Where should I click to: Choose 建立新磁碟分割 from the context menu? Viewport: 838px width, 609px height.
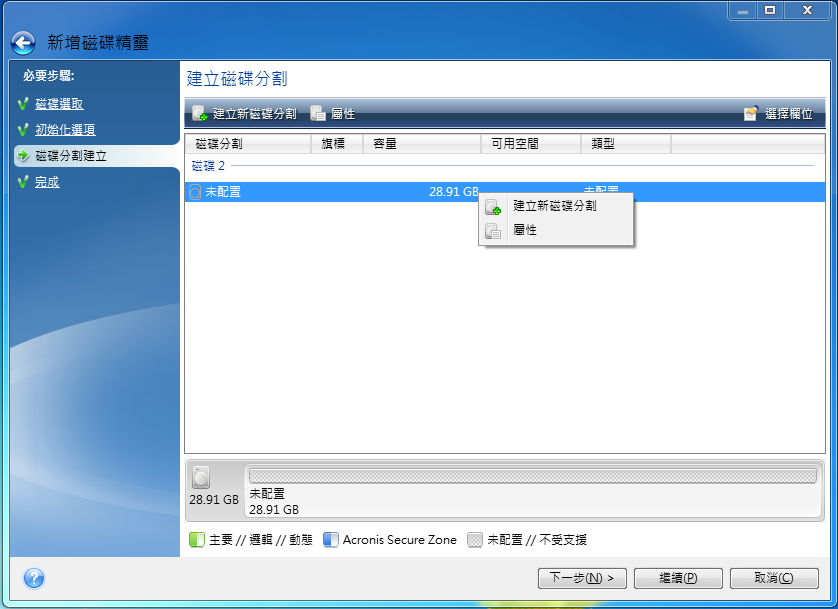coord(554,206)
